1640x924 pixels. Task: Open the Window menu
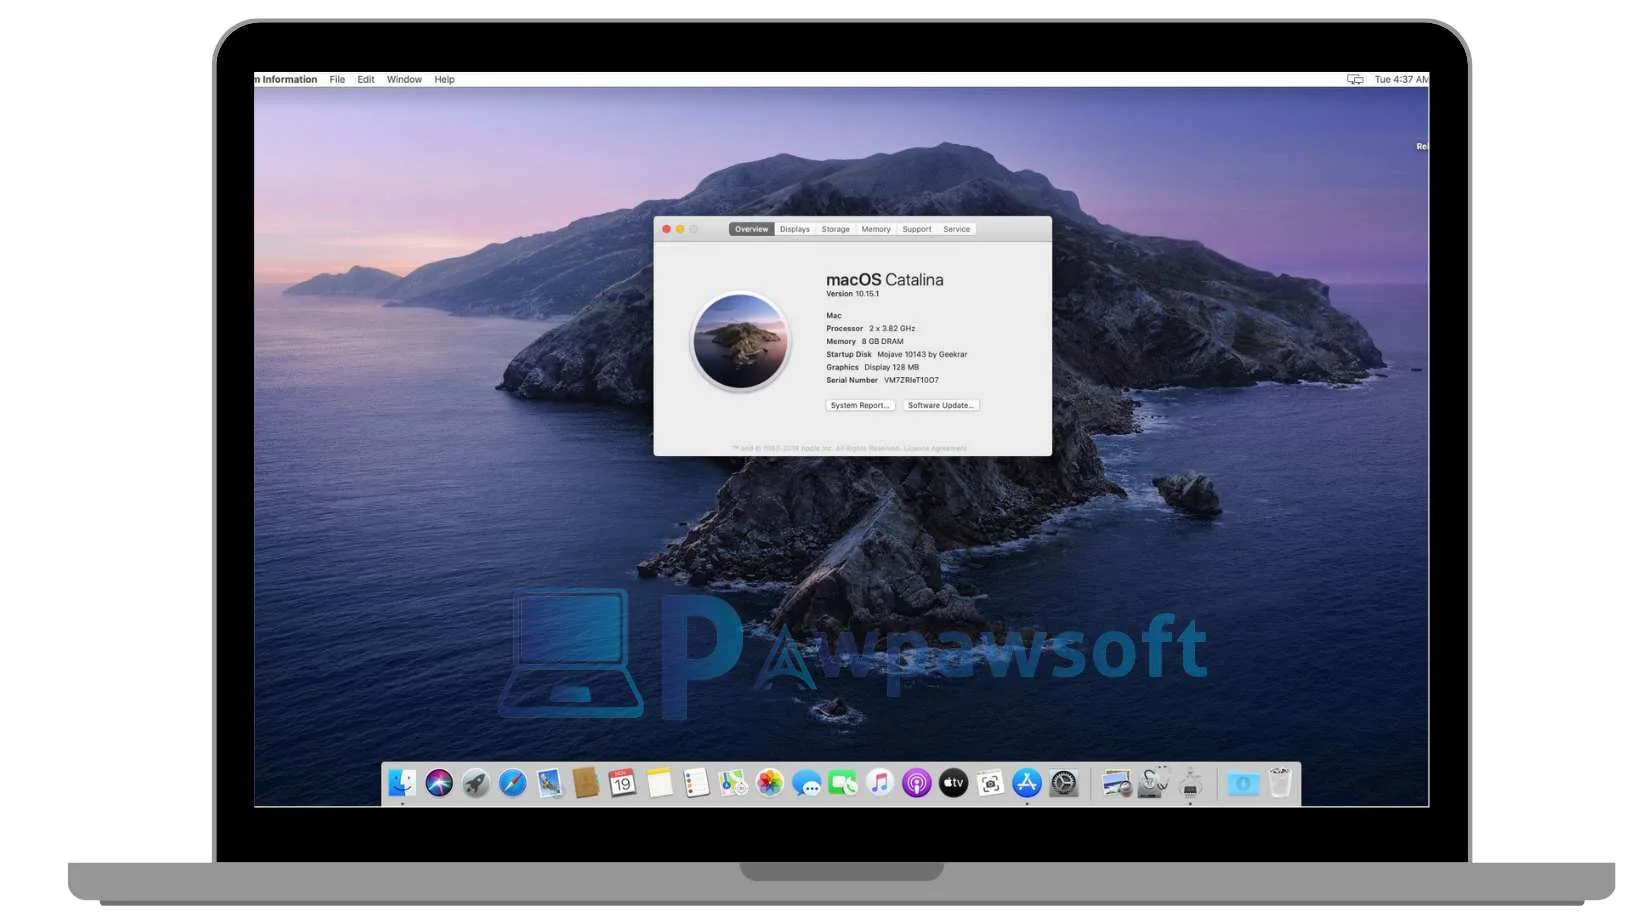point(404,79)
